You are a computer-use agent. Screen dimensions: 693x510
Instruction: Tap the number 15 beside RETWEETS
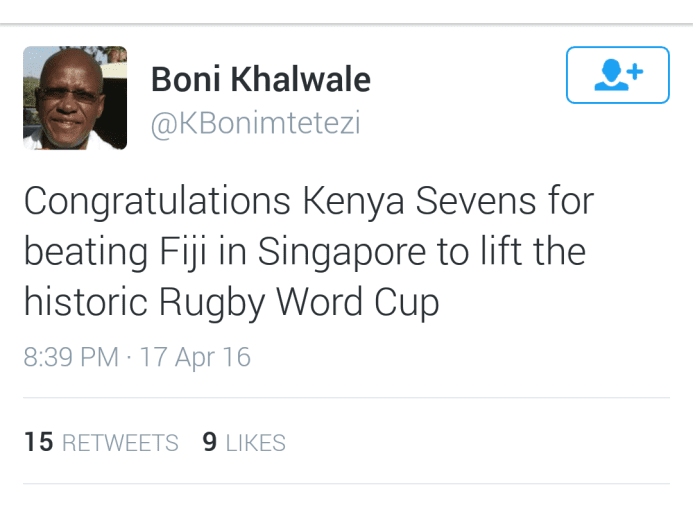(39, 442)
